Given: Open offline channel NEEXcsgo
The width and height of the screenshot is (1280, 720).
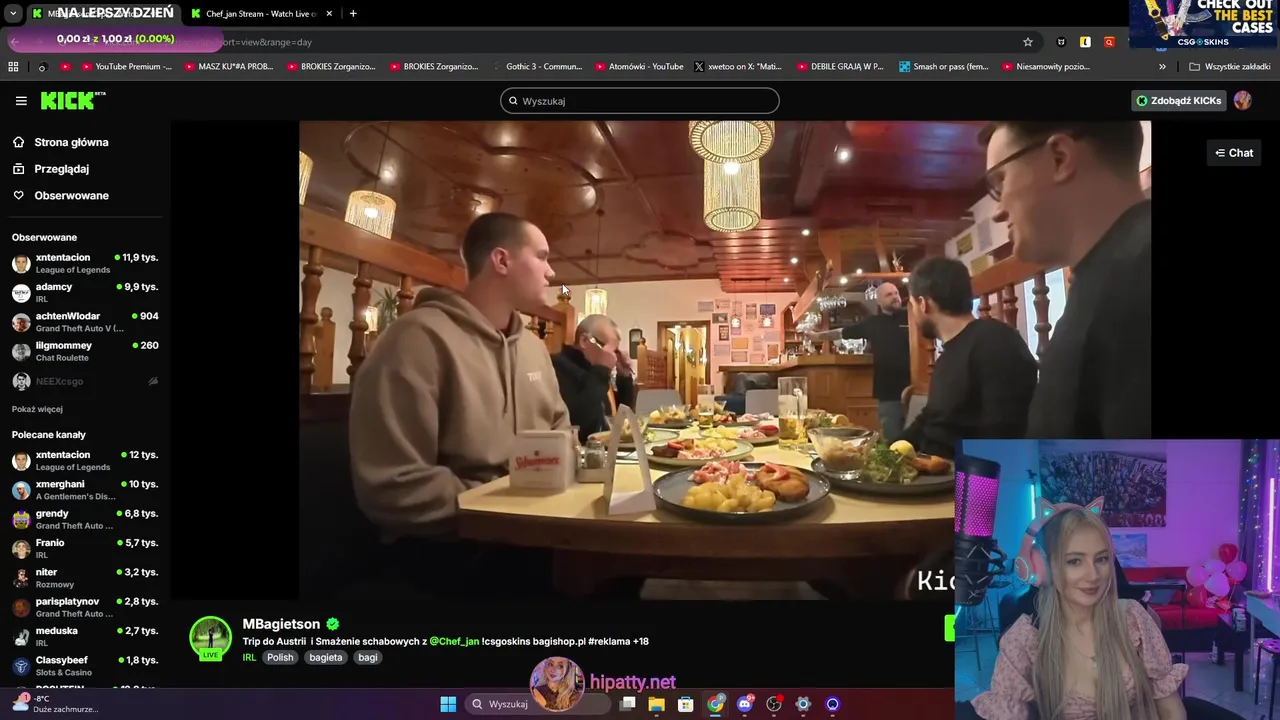Looking at the screenshot, I should coord(84,381).
